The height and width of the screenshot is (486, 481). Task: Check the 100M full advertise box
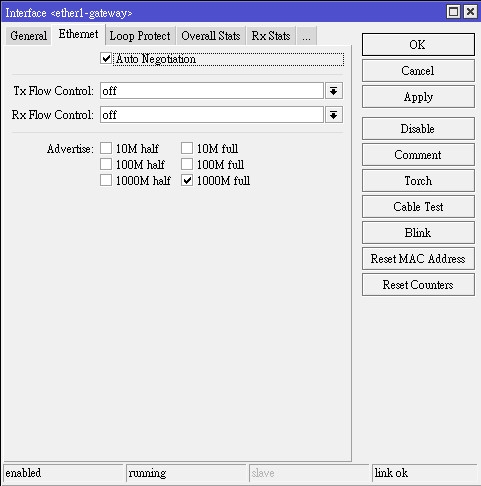pyautogui.click(x=187, y=164)
